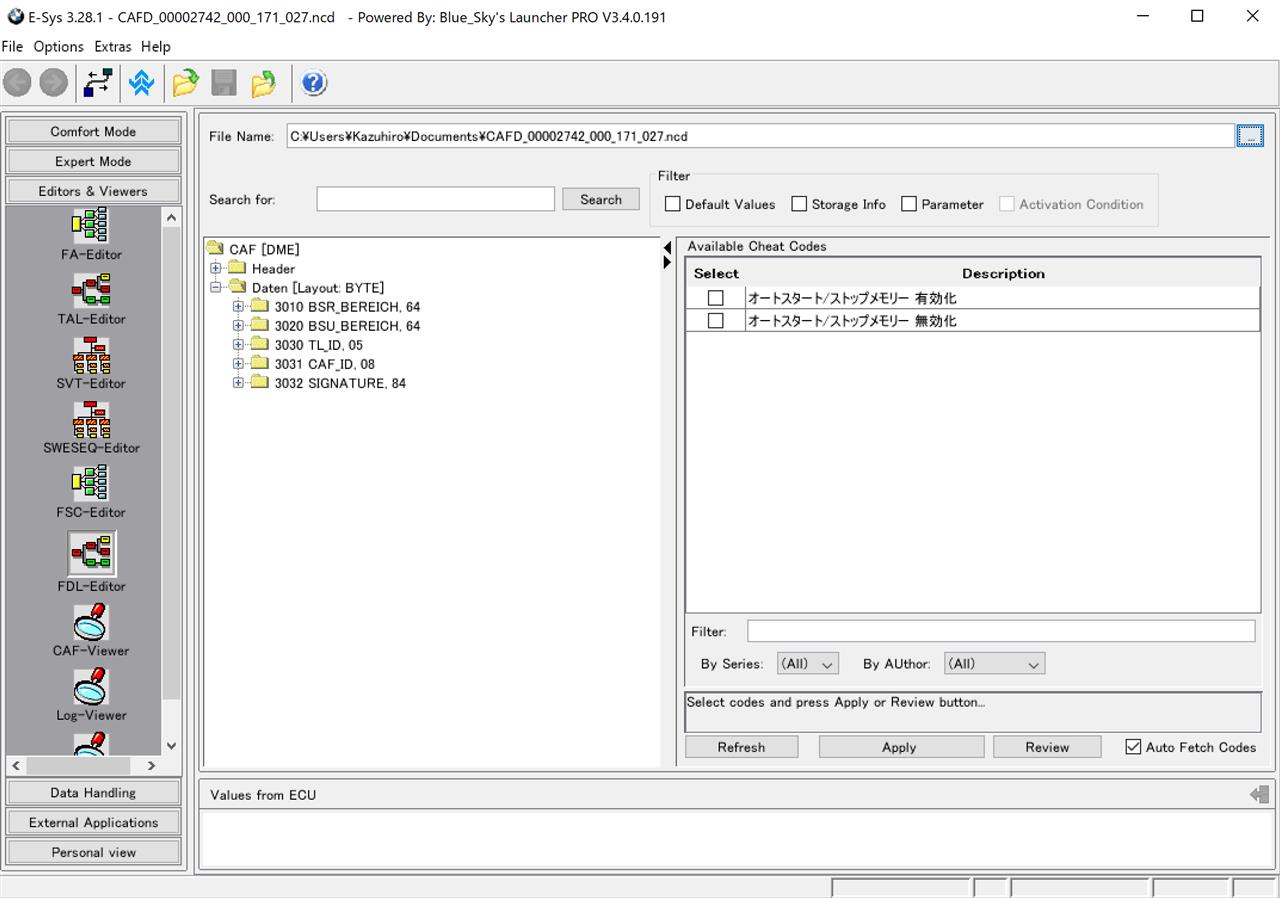Open the File menu
This screenshot has width=1280, height=898.
click(12, 46)
